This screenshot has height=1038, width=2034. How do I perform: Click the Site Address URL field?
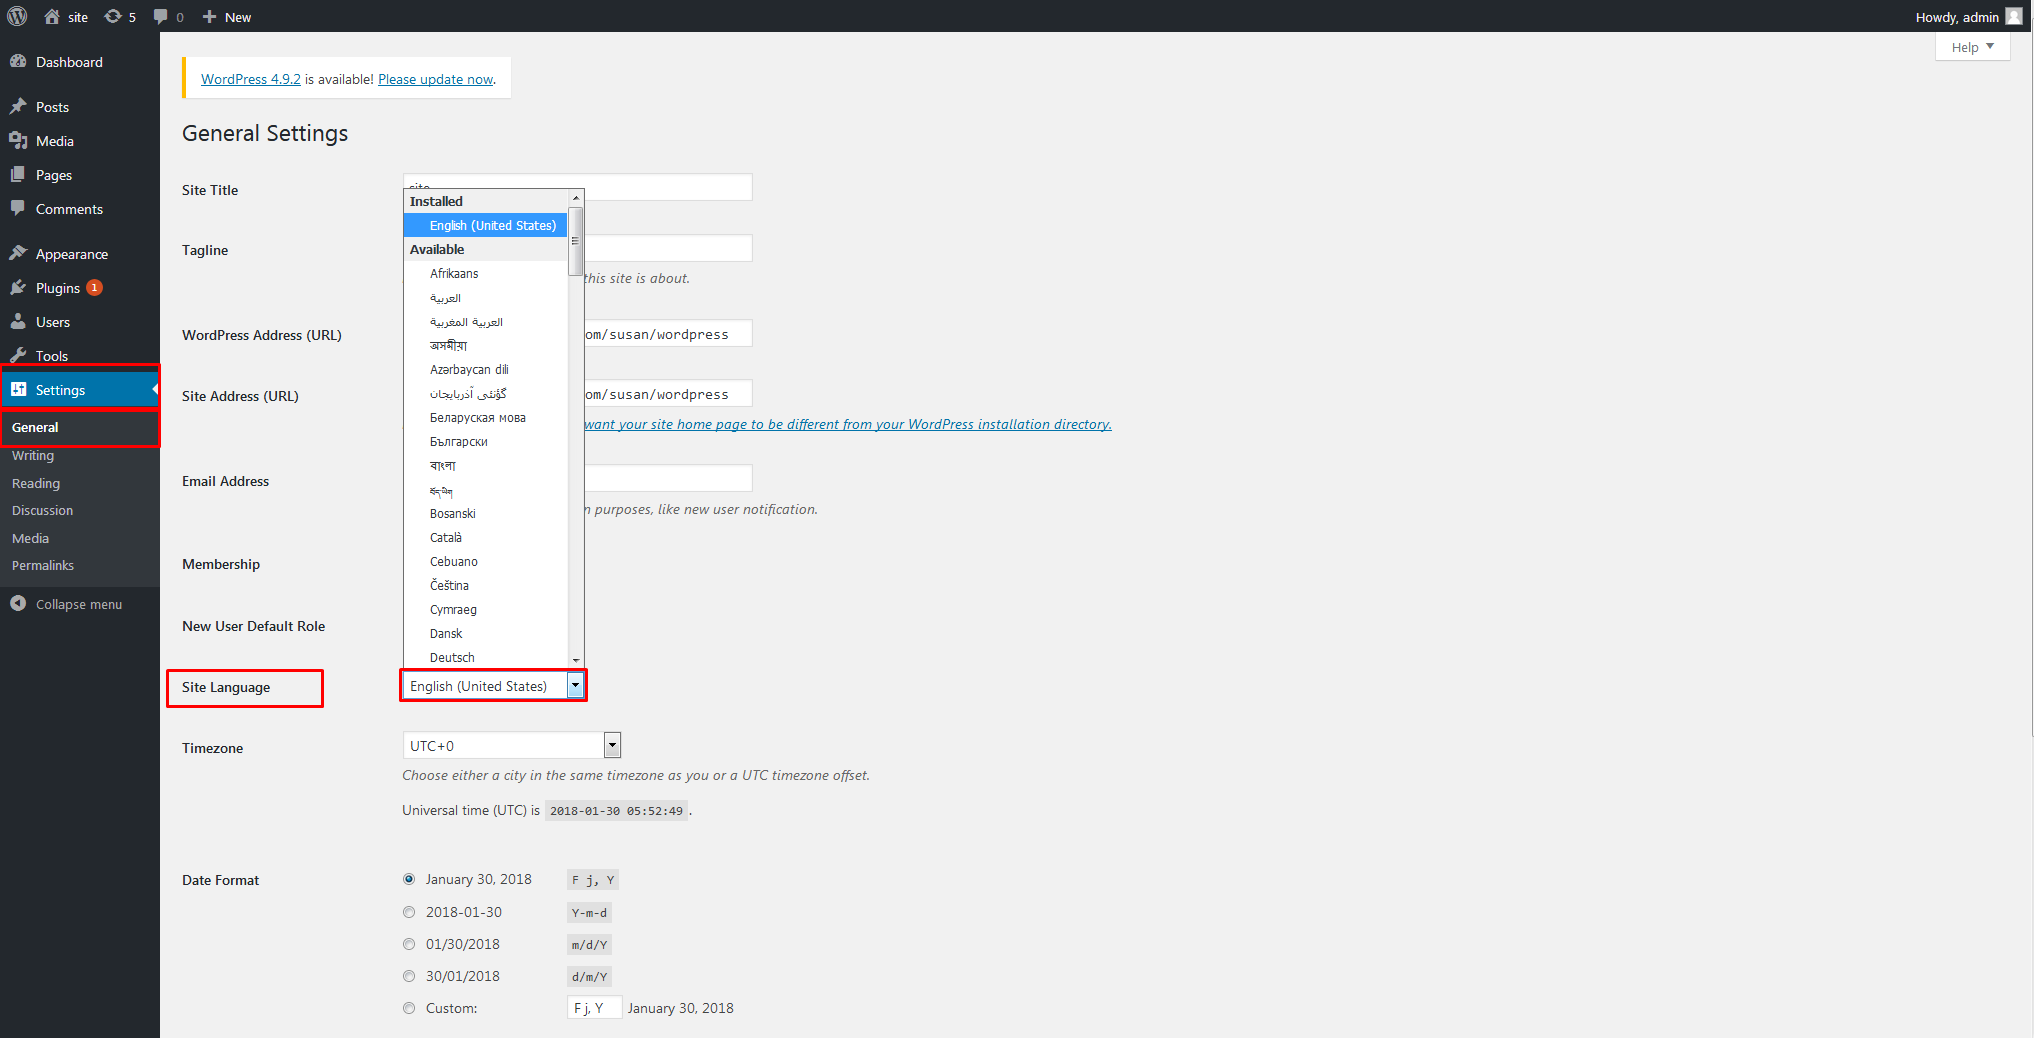pyautogui.click(x=668, y=394)
